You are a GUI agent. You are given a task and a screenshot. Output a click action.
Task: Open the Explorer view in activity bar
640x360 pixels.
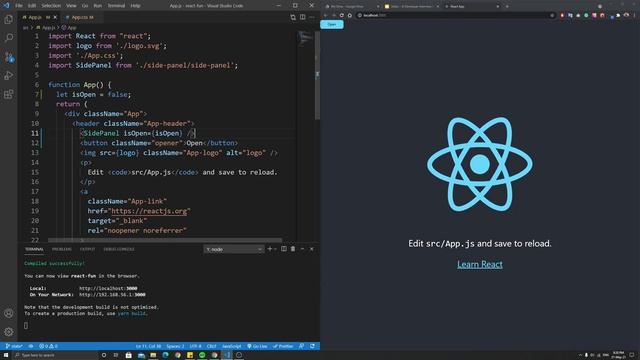9,19
